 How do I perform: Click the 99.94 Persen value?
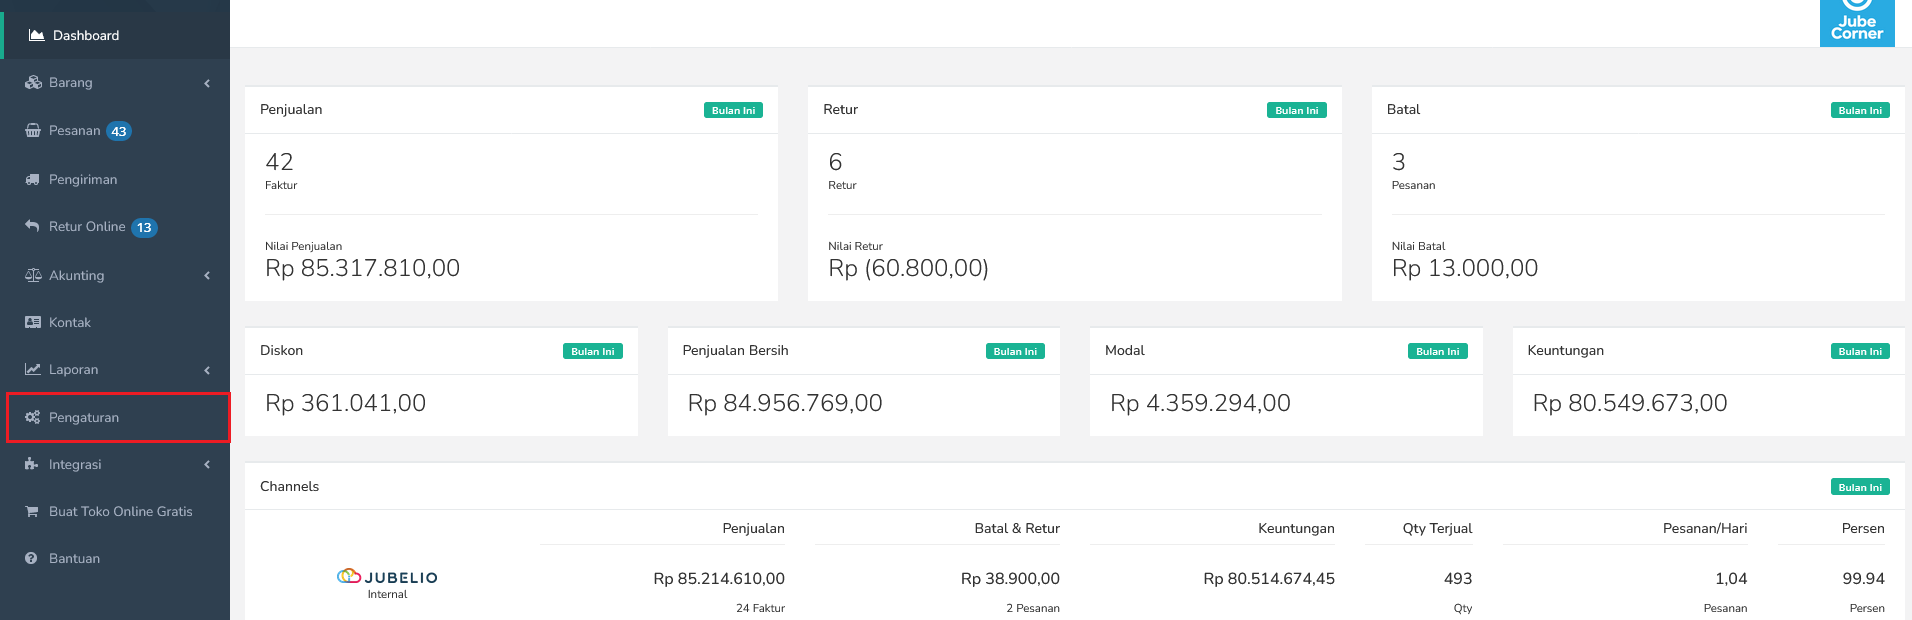click(1863, 578)
